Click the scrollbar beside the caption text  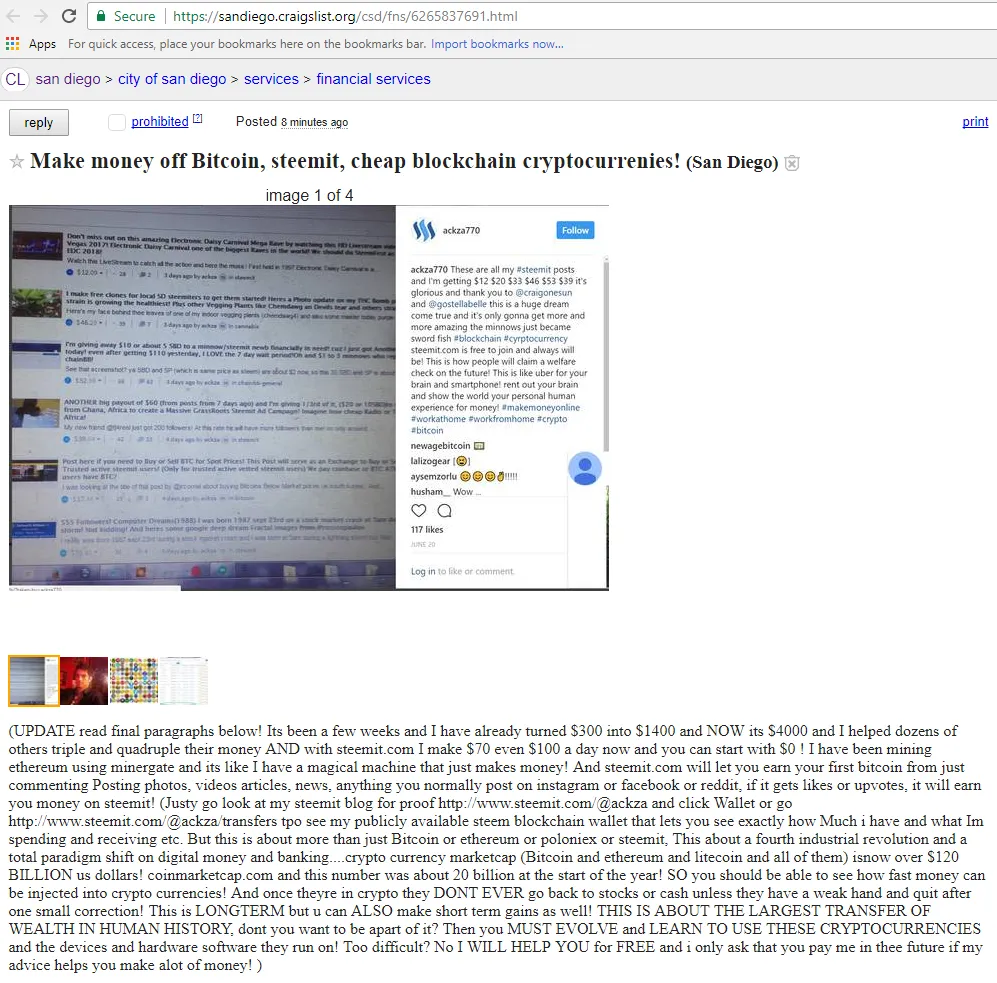click(x=606, y=354)
